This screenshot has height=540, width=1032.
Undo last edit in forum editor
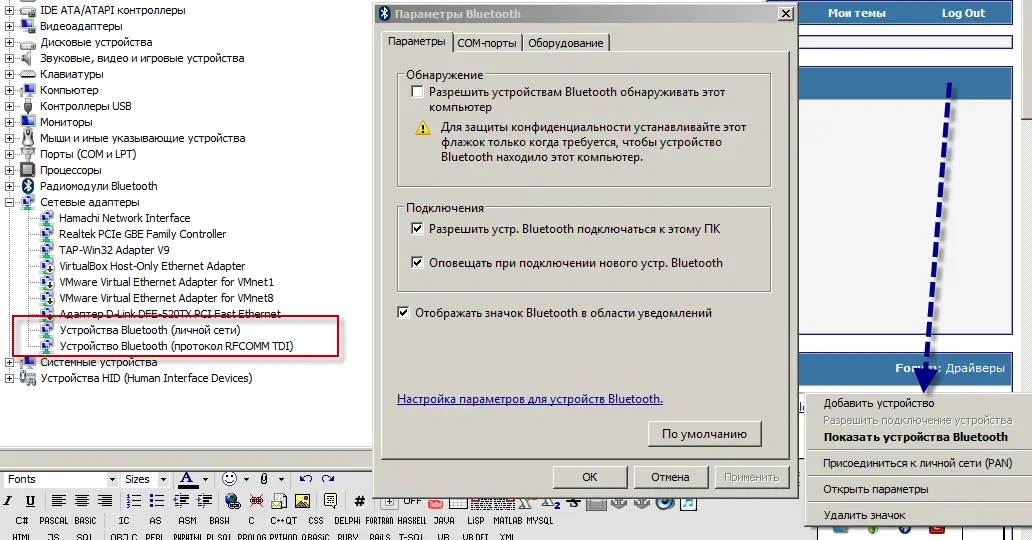pyautogui.click(x=306, y=479)
